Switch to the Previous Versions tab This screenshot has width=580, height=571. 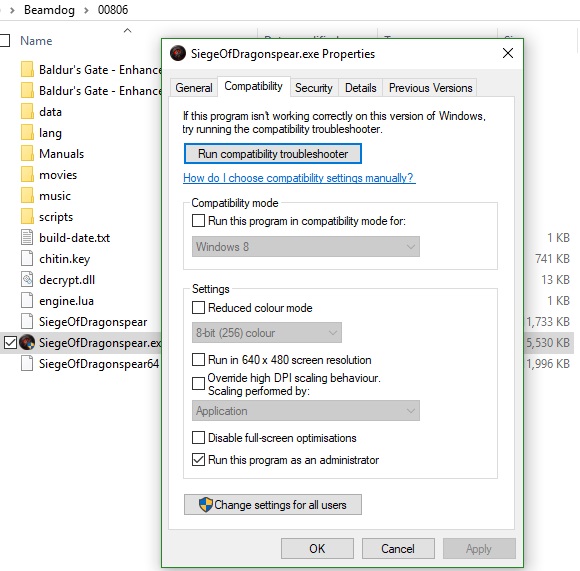coord(430,88)
